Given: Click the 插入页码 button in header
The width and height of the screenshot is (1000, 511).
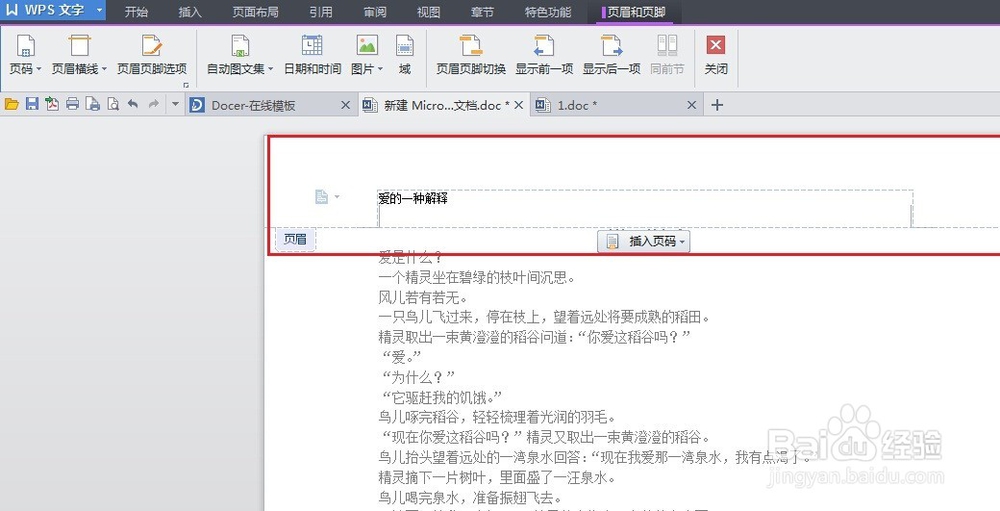Looking at the screenshot, I should [643, 241].
